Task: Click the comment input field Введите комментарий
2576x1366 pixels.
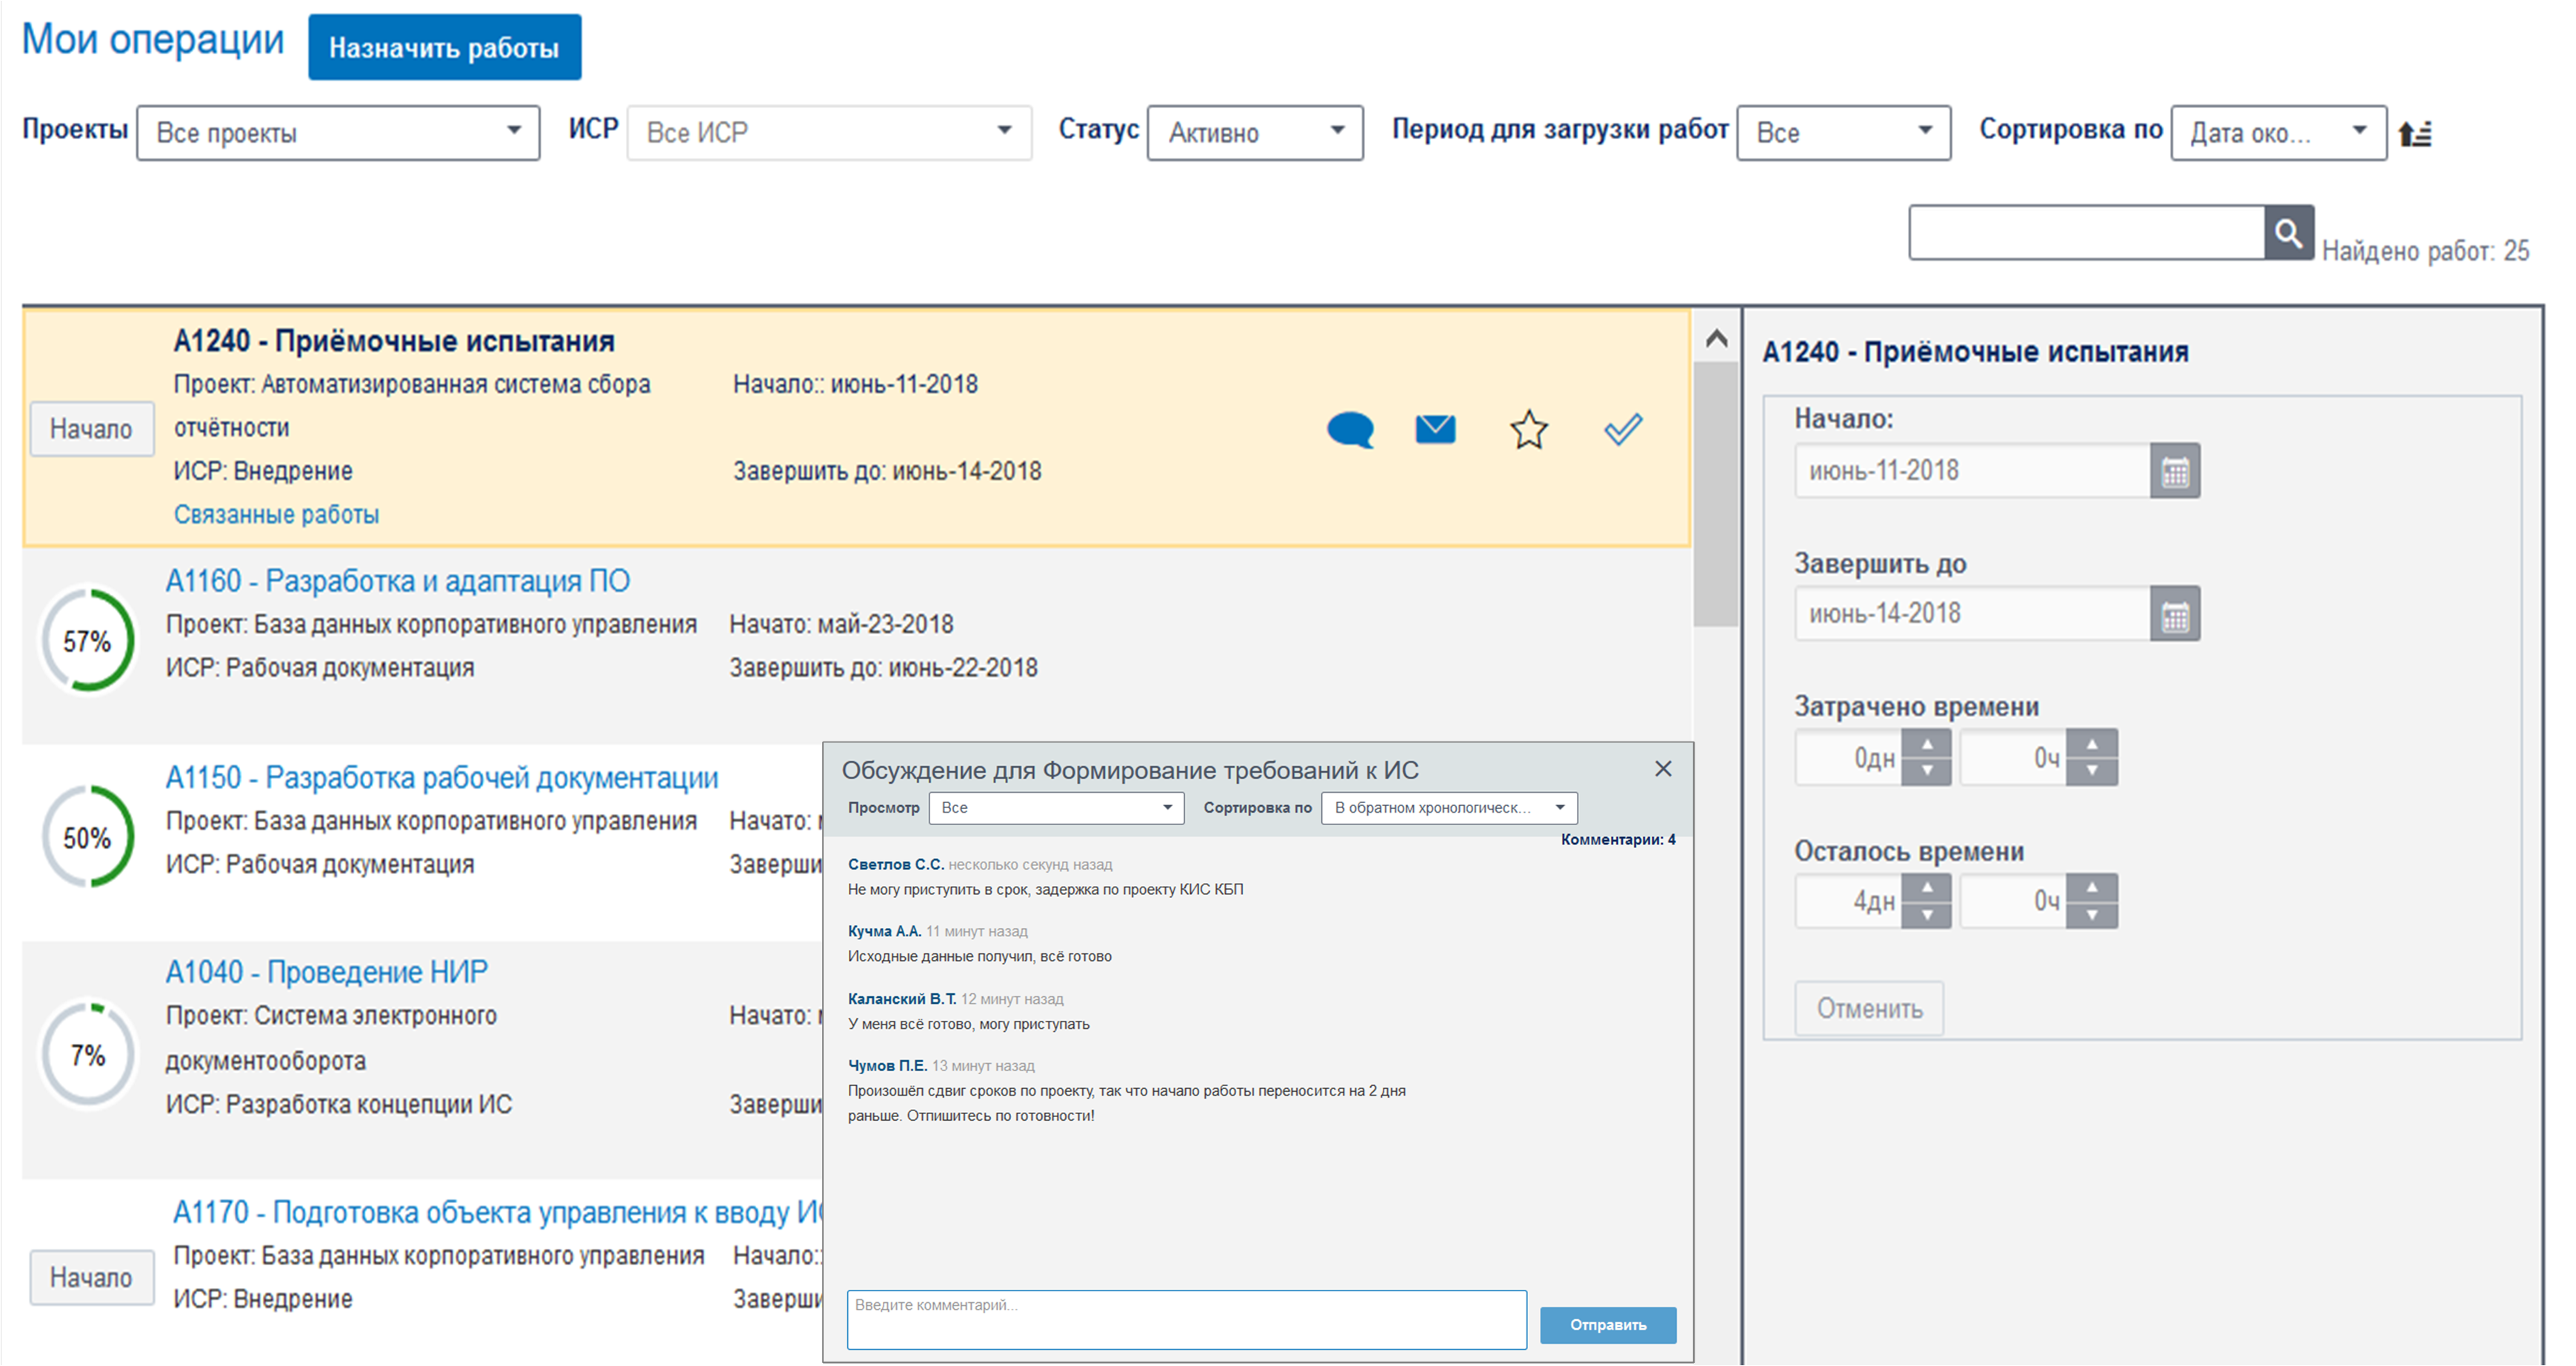Action: tap(1186, 1320)
